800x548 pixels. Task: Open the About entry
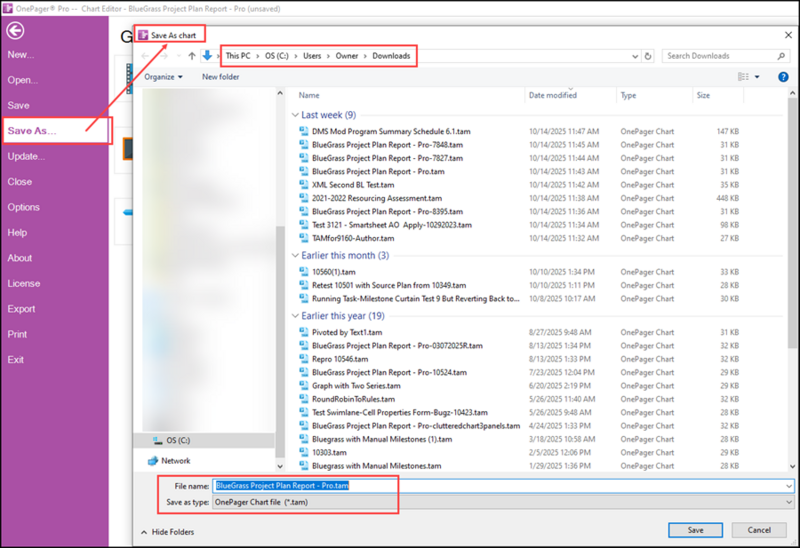tap(19, 258)
